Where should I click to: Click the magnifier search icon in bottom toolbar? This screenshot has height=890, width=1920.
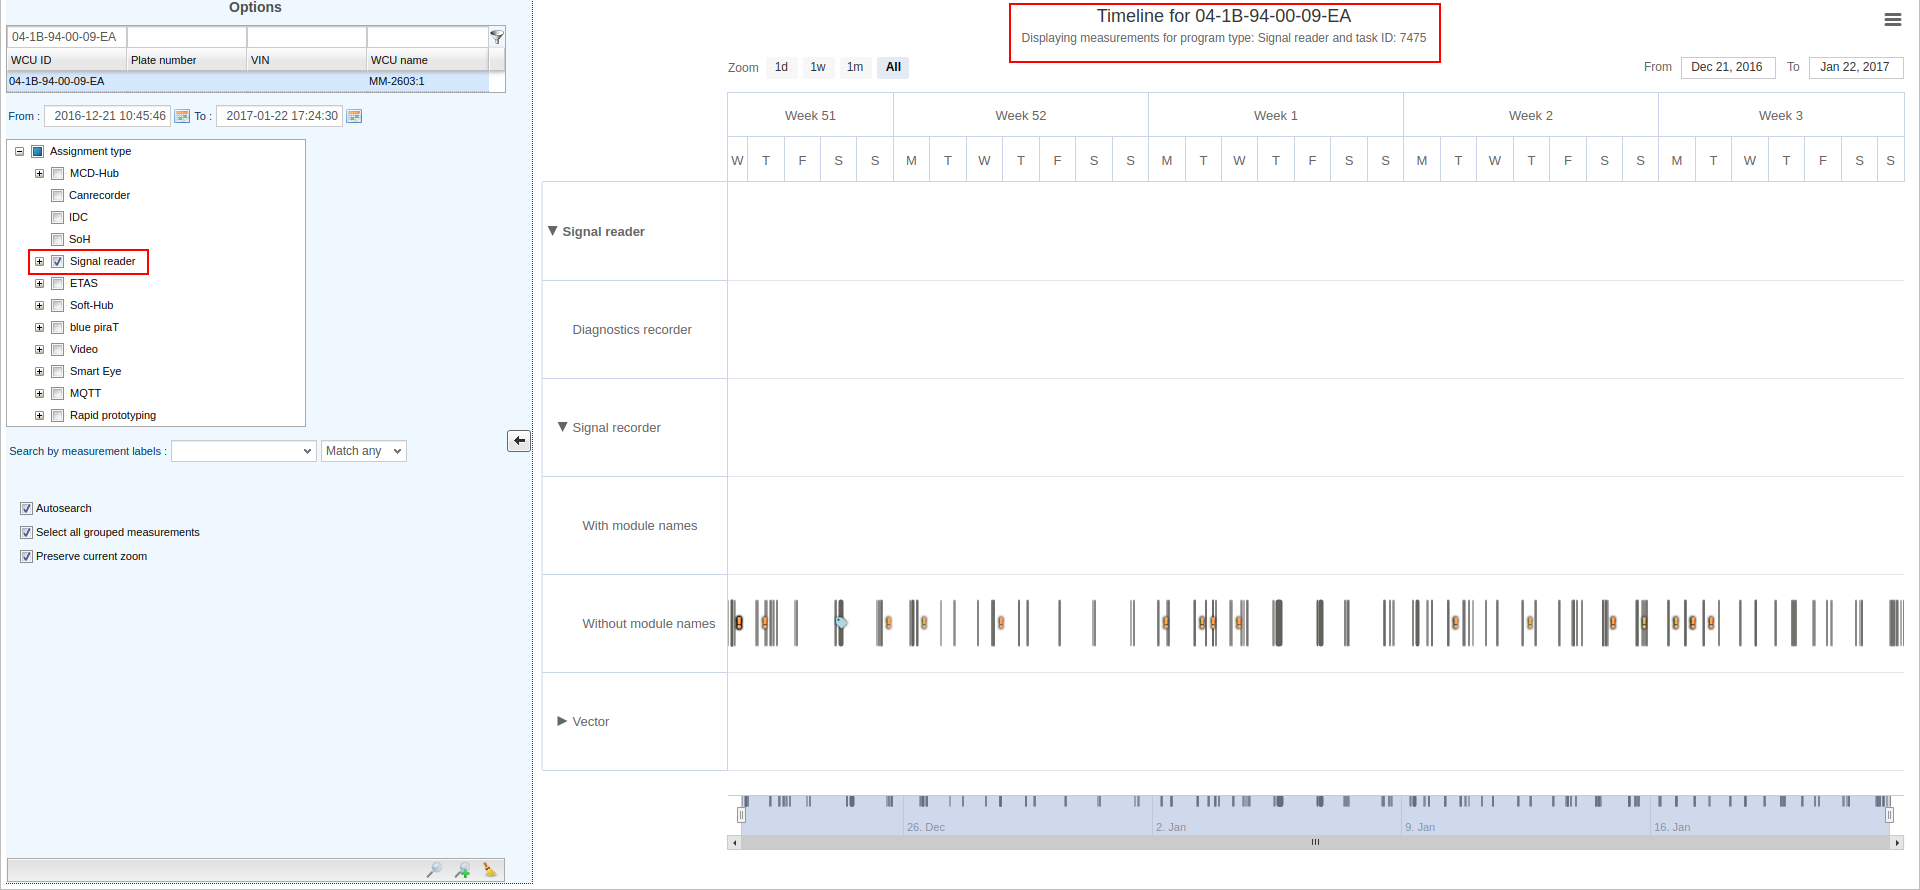434,870
